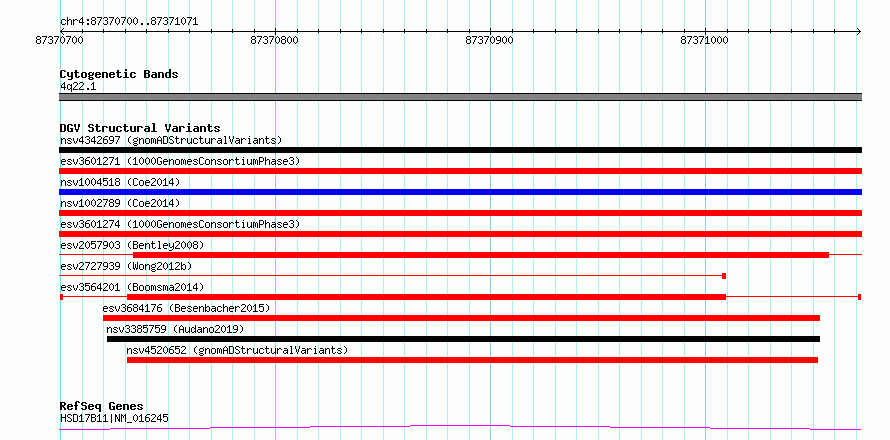Open the nsv1002789 Coe2014 label
890x440 pixels.
click(120, 203)
